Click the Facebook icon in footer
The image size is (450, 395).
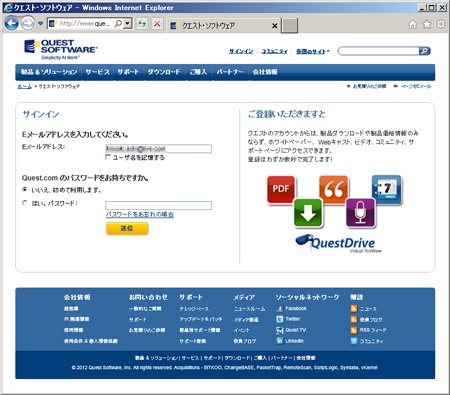[x=279, y=309]
